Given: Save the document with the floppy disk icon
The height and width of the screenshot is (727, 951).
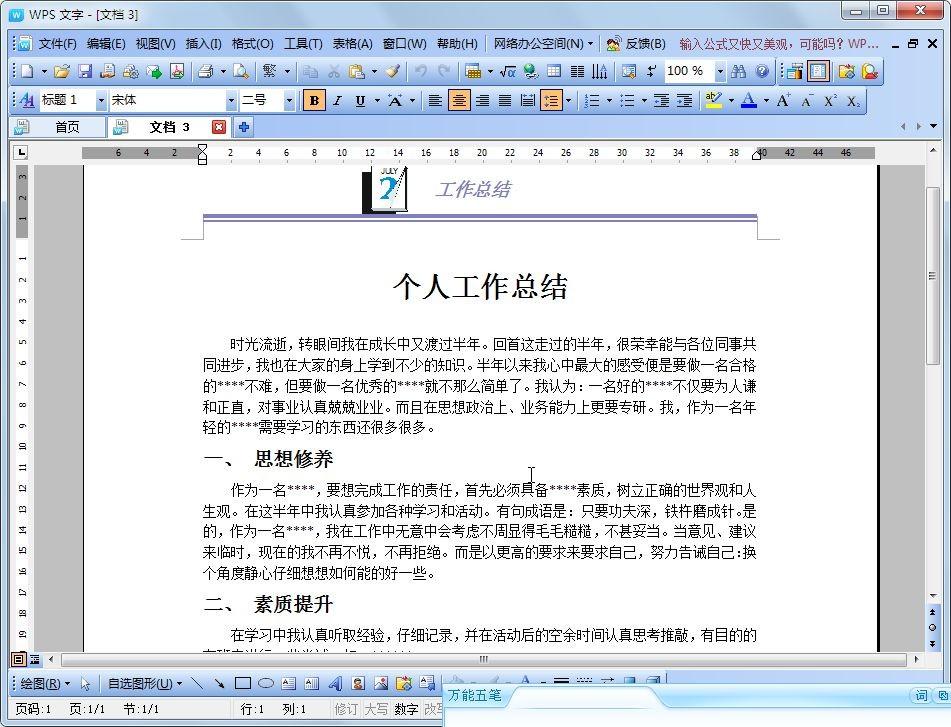Looking at the screenshot, I should point(85,72).
